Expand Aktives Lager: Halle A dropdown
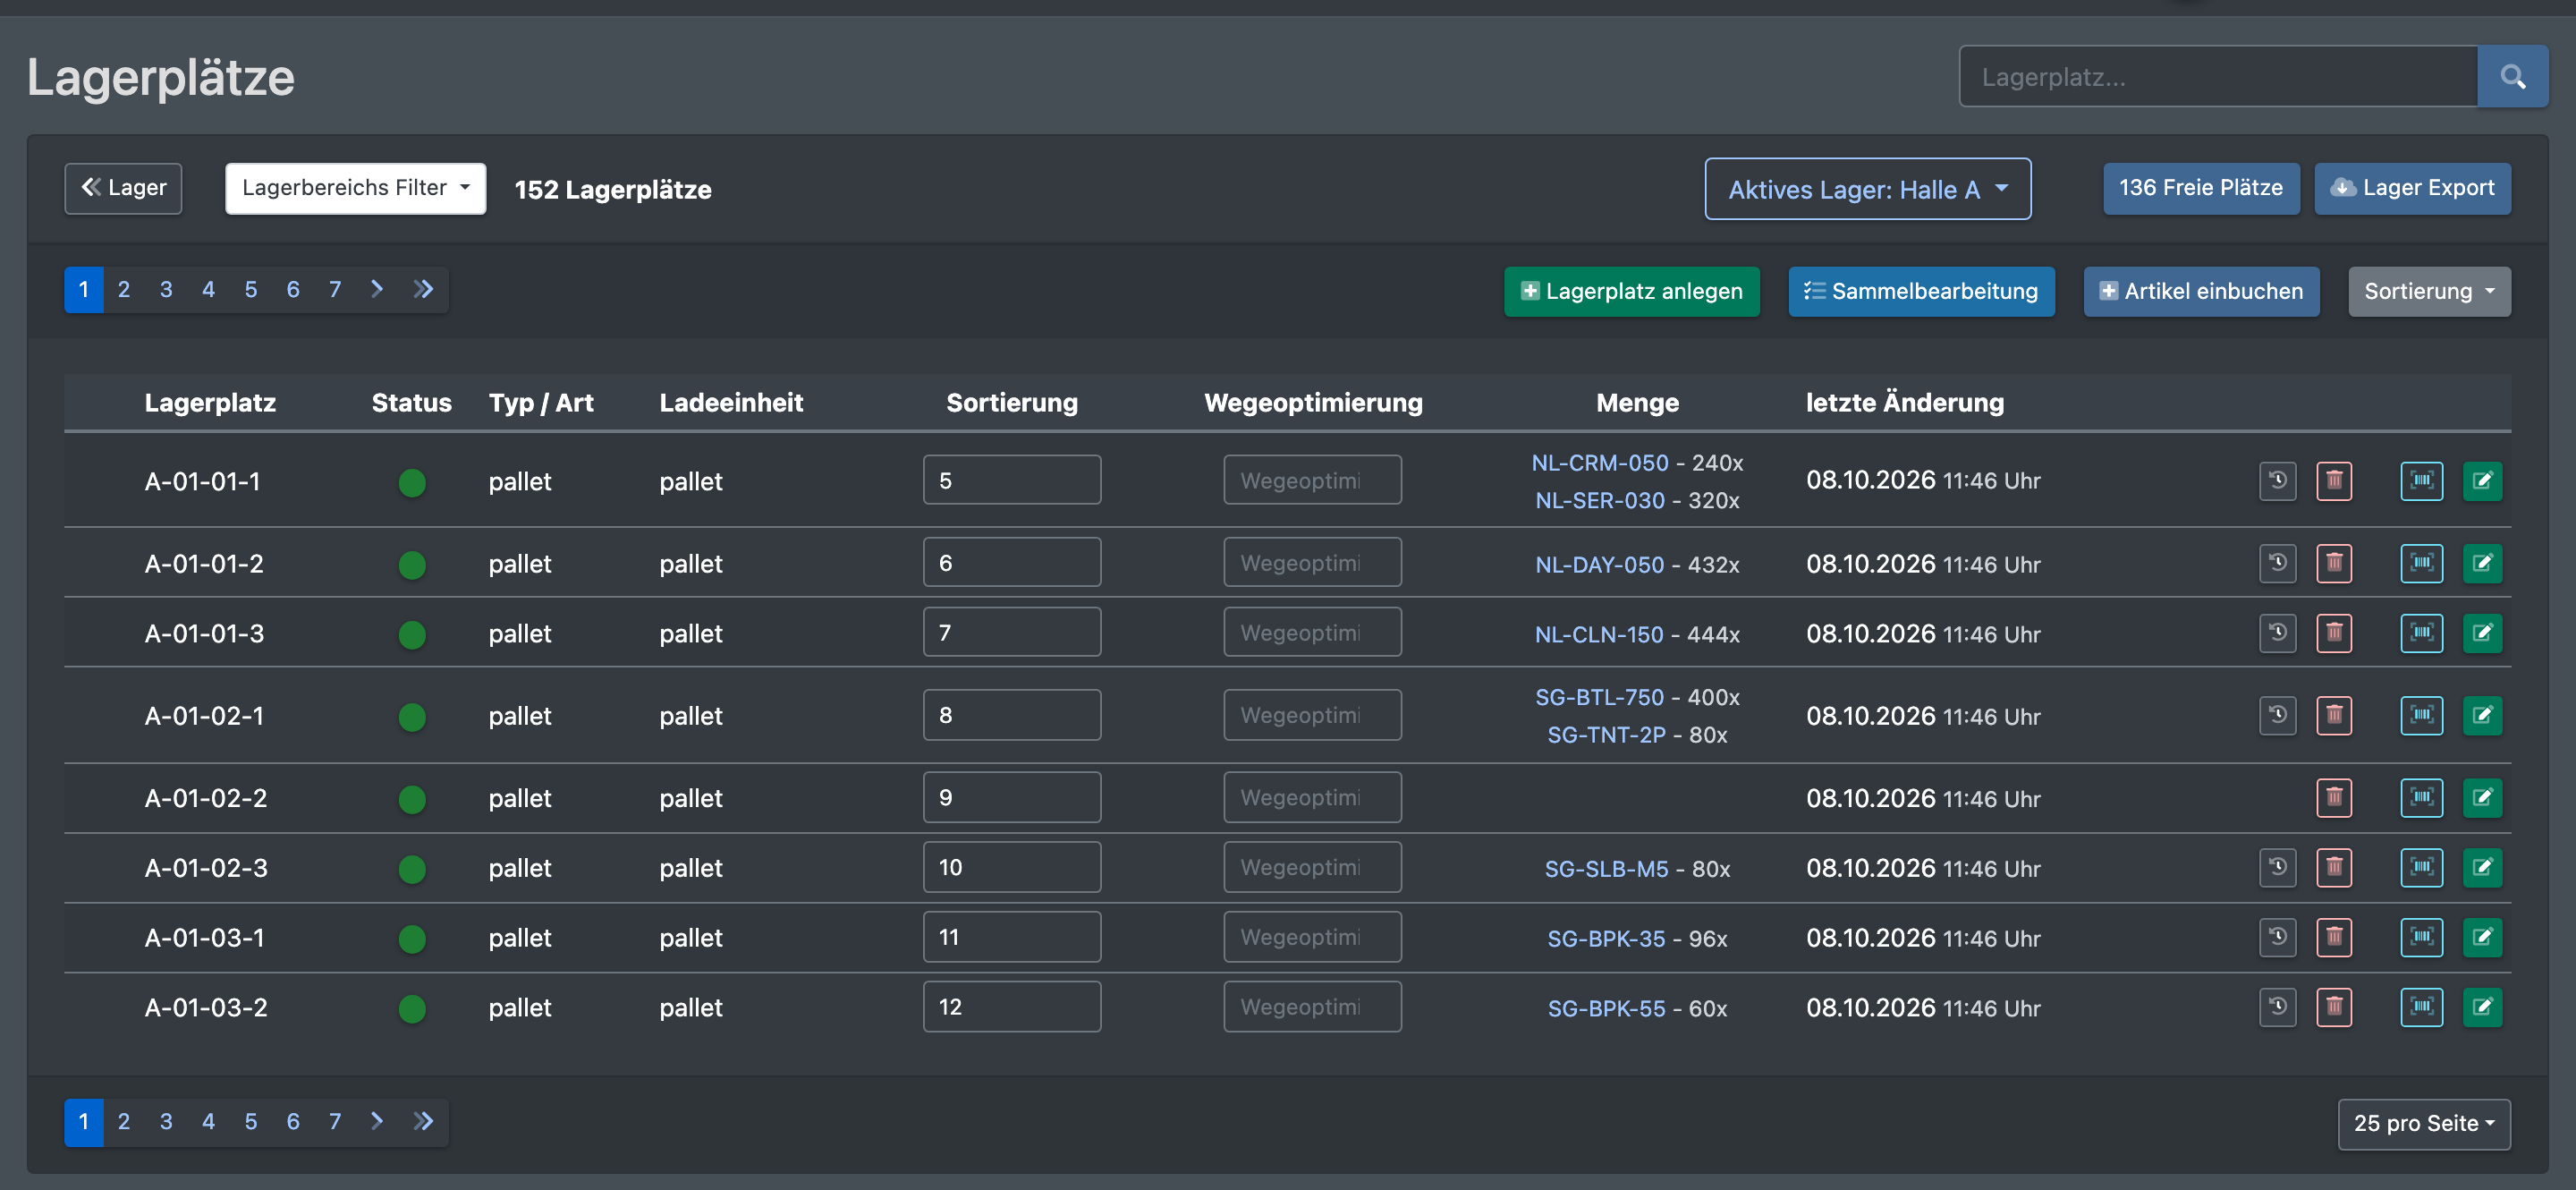 point(1867,189)
